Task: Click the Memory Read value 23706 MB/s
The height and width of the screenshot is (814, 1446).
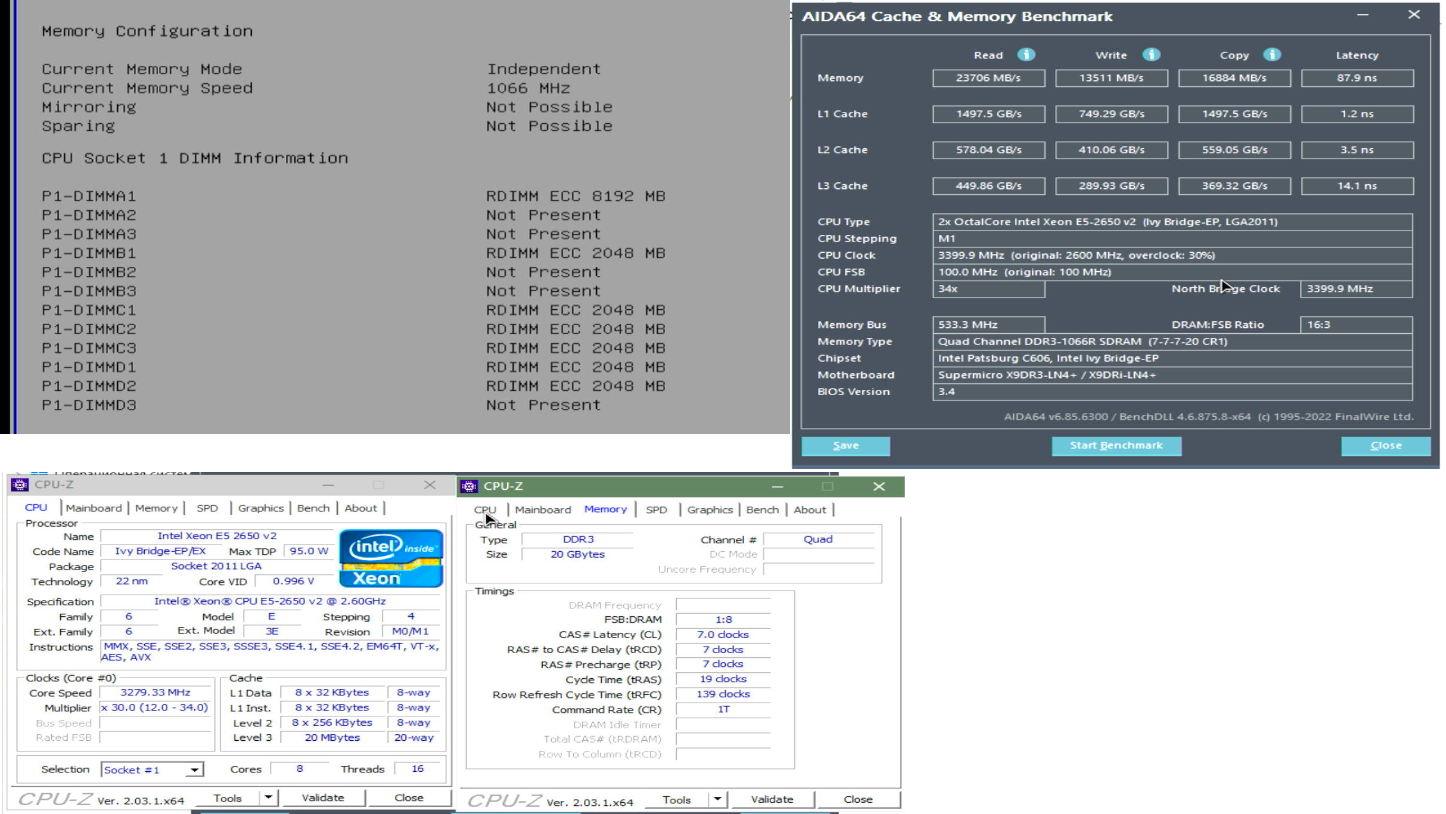Action: [989, 78]
